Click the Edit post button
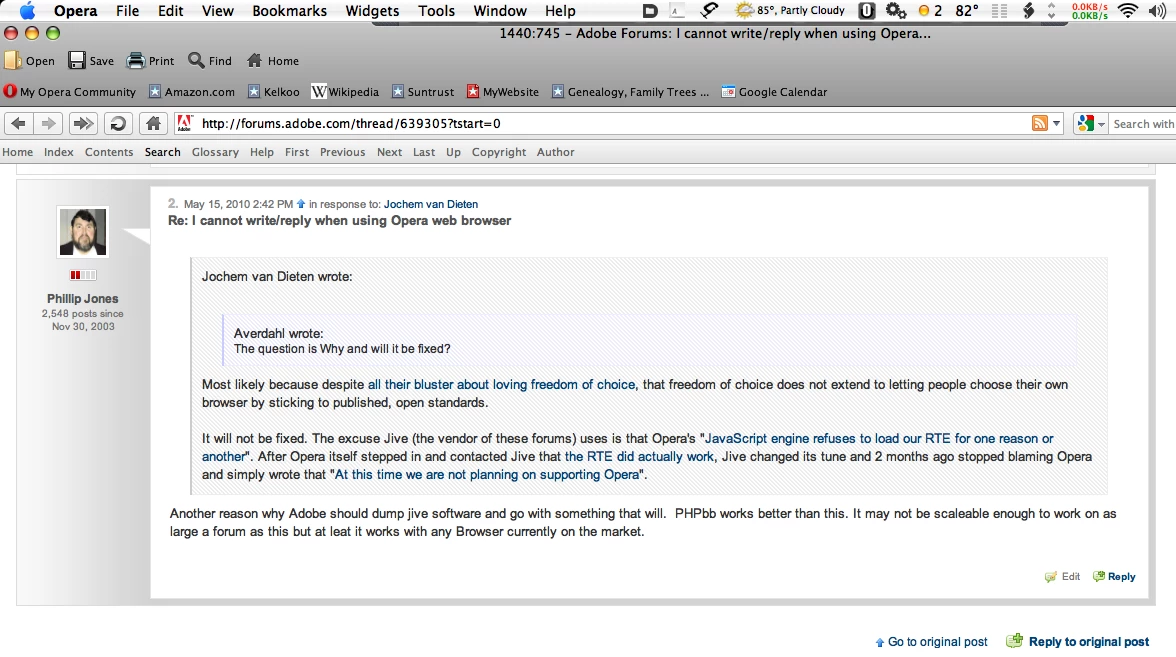Screen dimensions: 1176x657 tap(1063, 577)
